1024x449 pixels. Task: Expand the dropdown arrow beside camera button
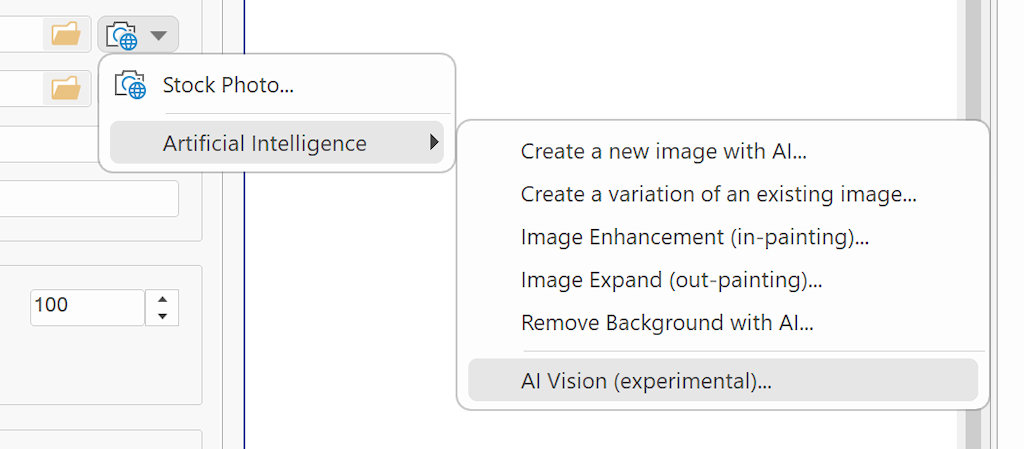[x=159, y=35]
